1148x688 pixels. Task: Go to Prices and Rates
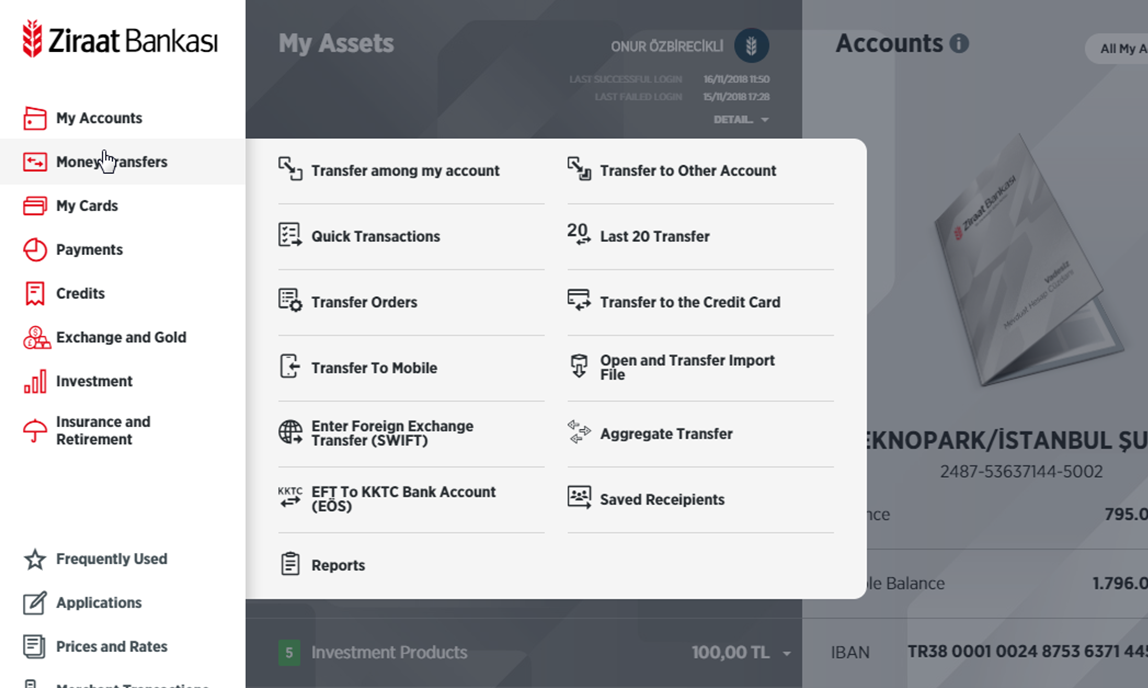click(x=111, y=647)
